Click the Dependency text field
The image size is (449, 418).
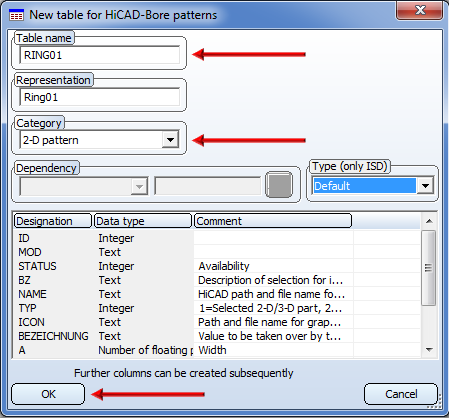(207, 186)
